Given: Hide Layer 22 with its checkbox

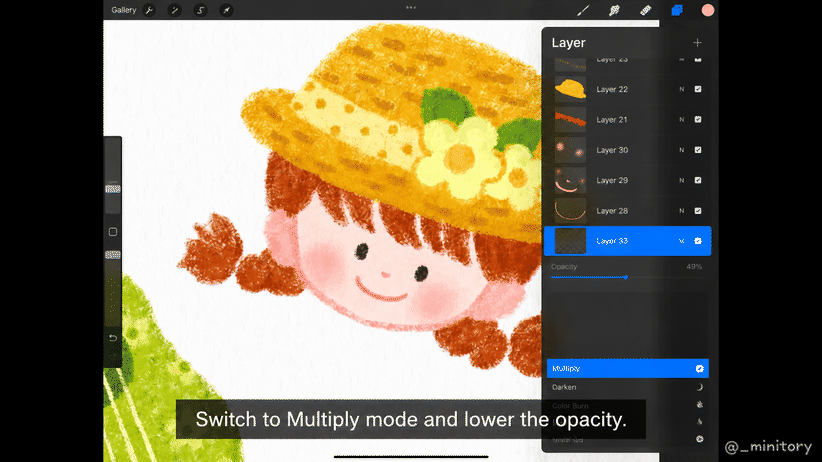Looking at the screenshot, I should click(x=698, y=89).
